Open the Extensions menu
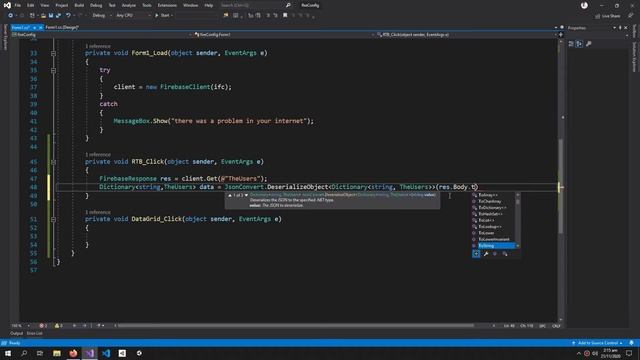640x360 pixels. point(167,5)
